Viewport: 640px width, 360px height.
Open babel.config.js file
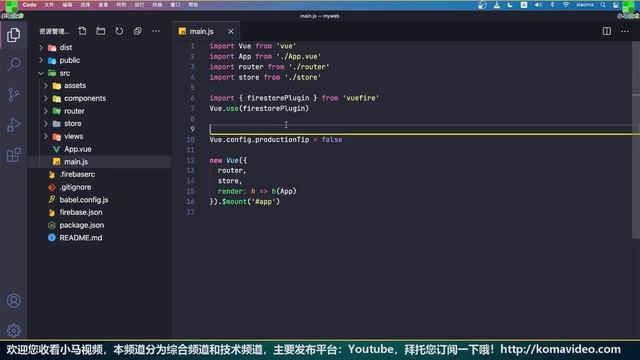click(84, 200)
